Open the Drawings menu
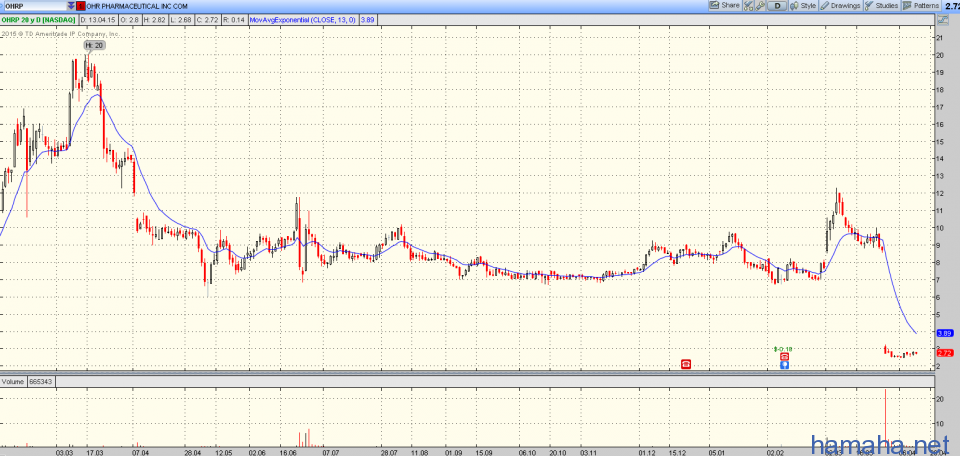The height and width of the screenshot is (456, 960). (841, 6)
